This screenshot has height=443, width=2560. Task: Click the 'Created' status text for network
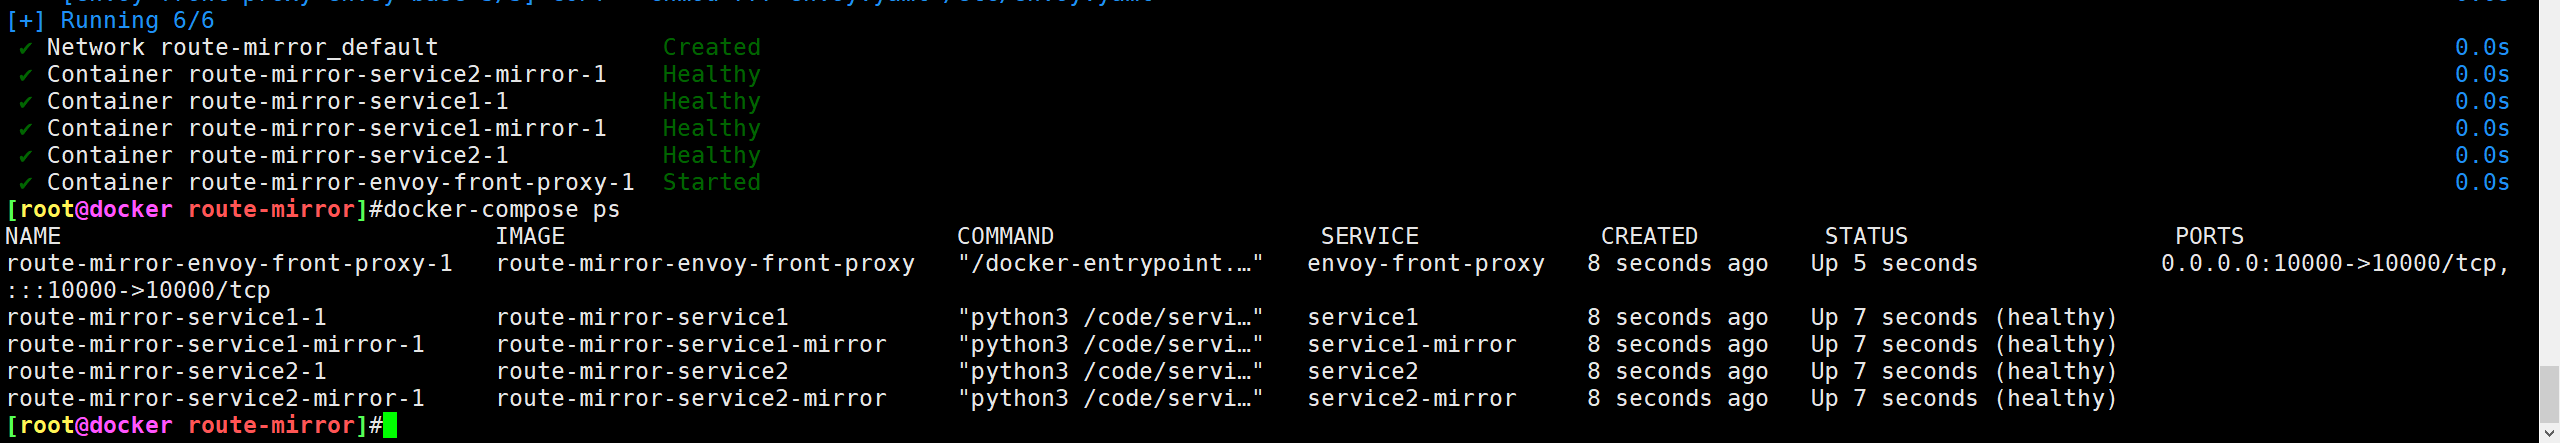point(712,47)
